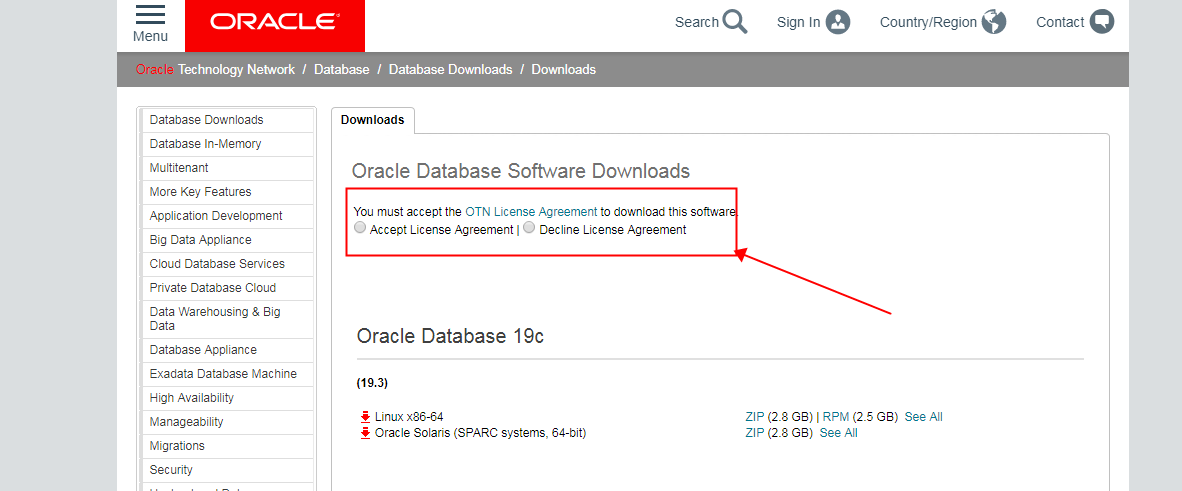The height and width of the screenshot is (491, 1182).
Task: Click the Linux x86-64 download arrow icon
Action: (366, 416)
